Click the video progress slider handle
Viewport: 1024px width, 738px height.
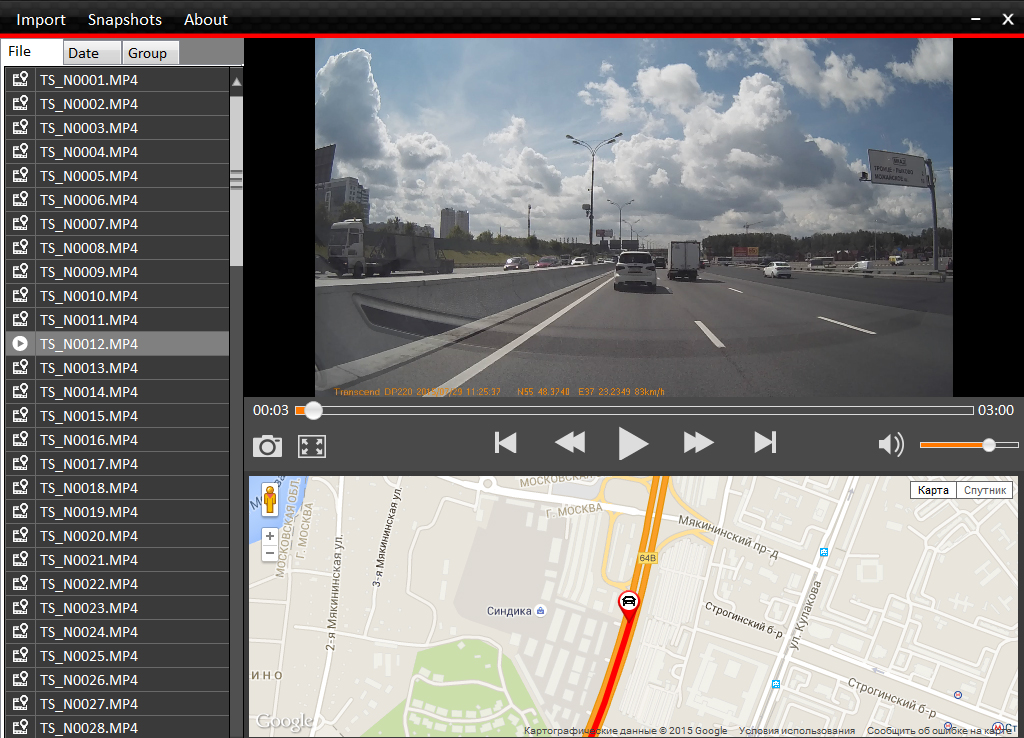tap(313, 410)
